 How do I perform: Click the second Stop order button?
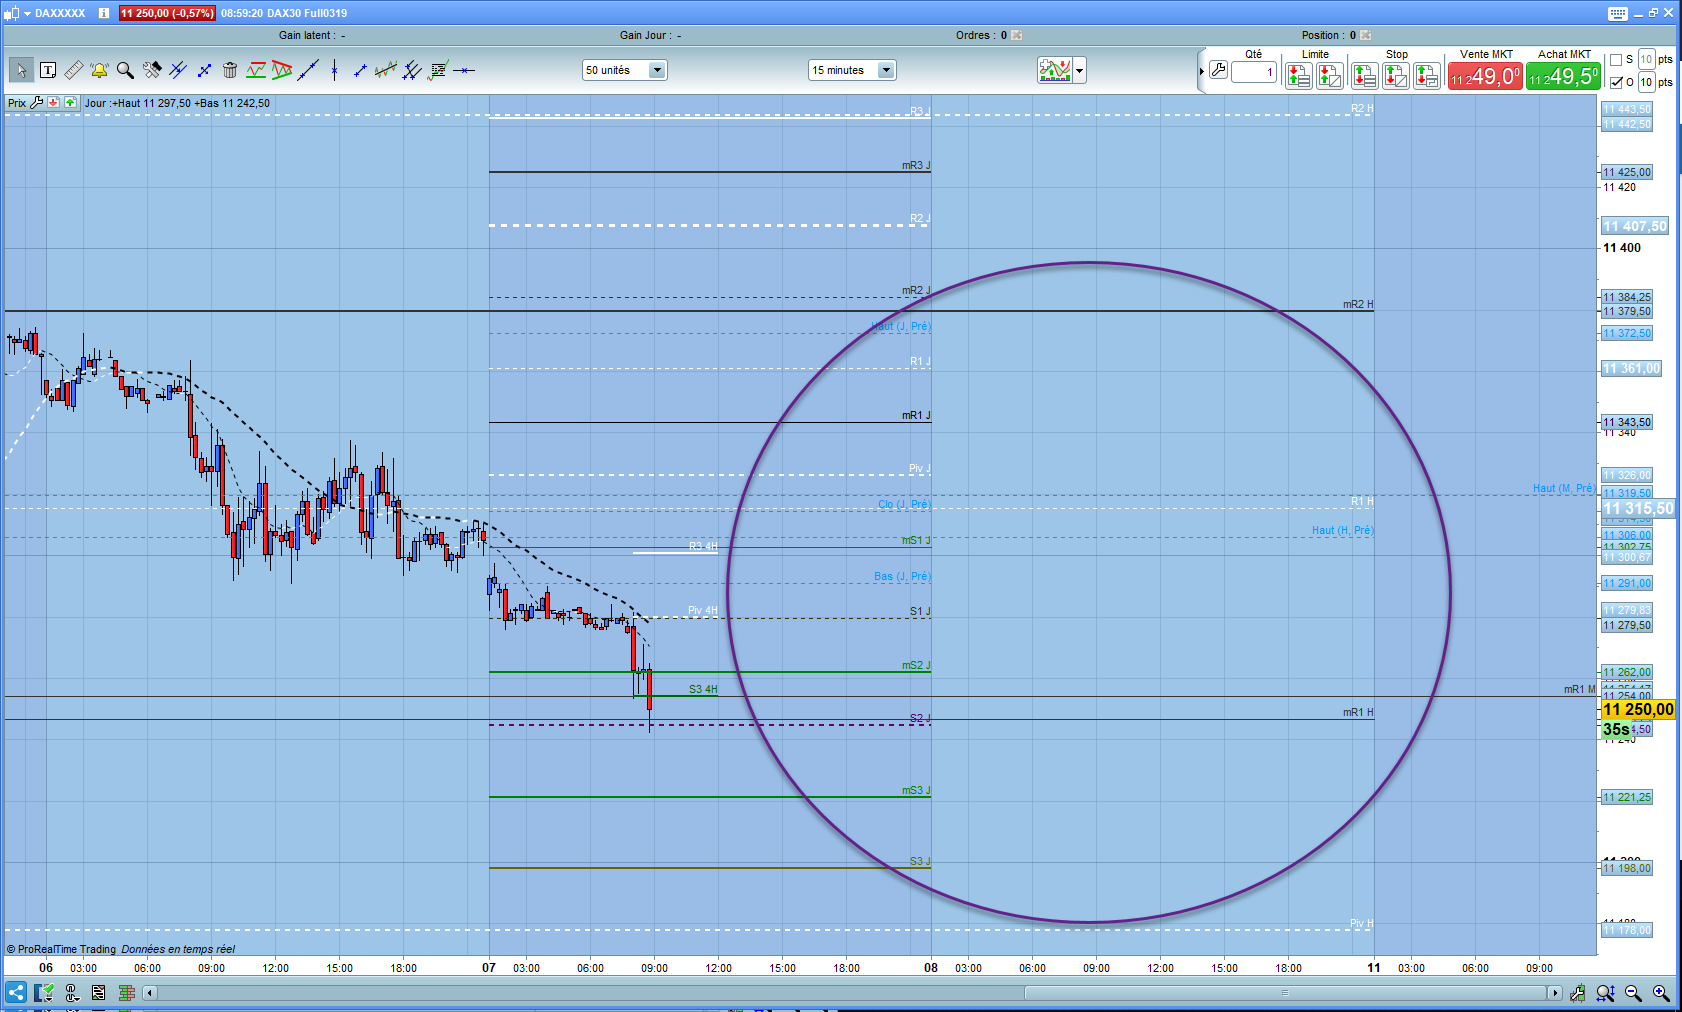[x=1396, y=76]
